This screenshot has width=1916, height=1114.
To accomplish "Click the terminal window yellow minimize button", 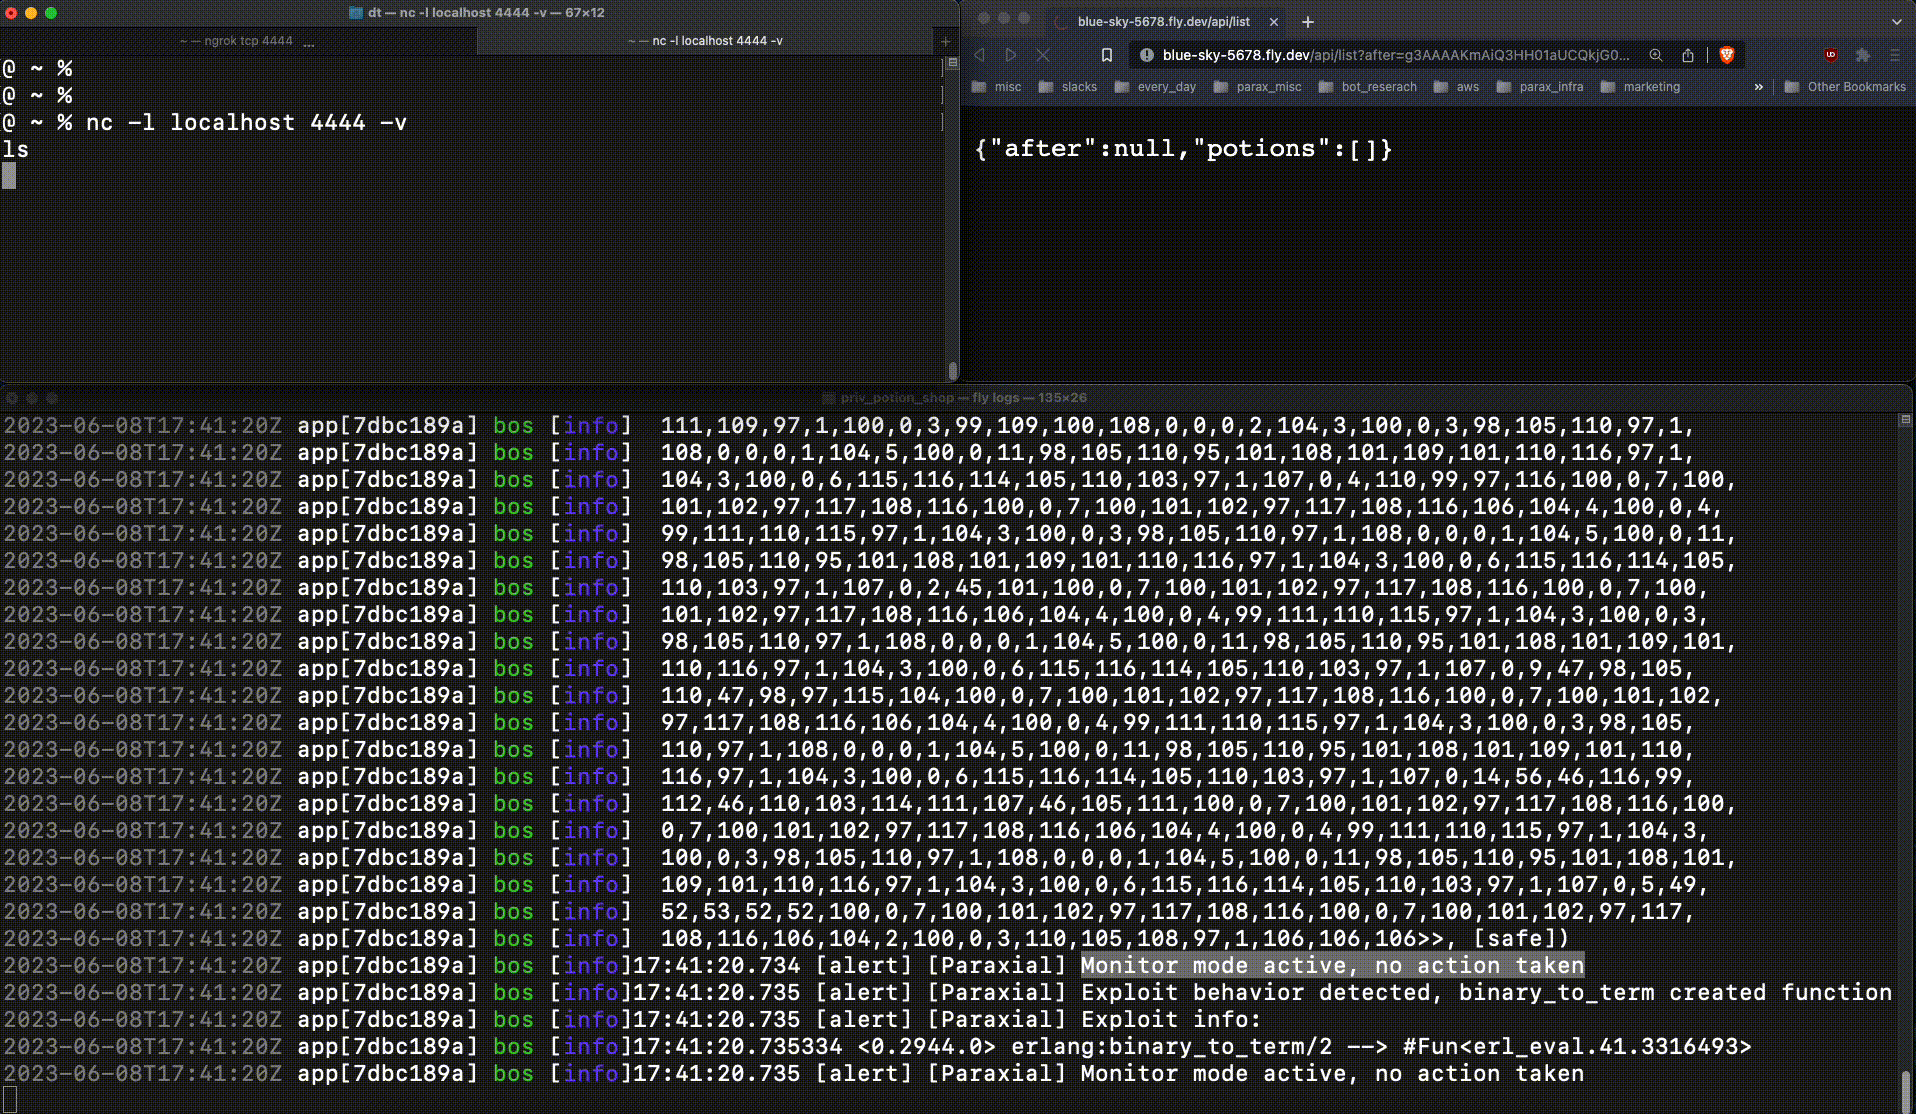I will point(31,13).
